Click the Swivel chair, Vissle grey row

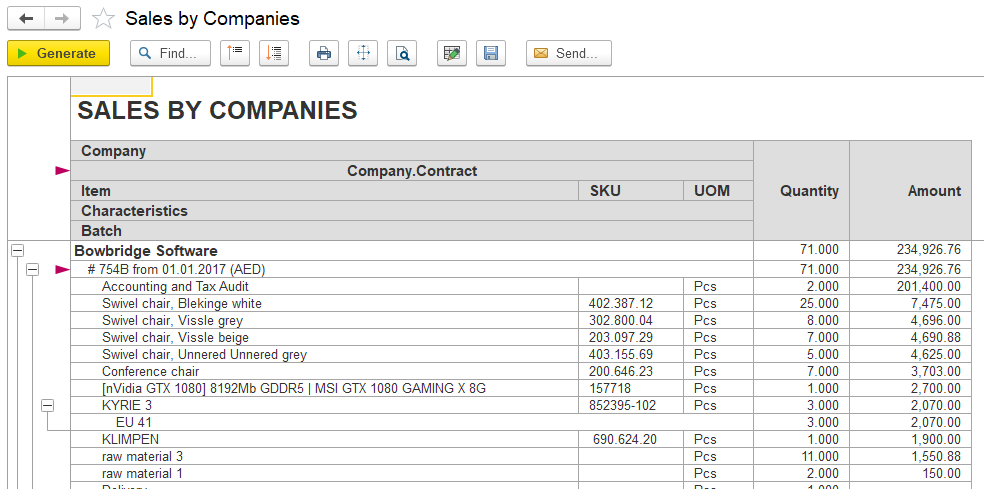click(x=521, y=321)
